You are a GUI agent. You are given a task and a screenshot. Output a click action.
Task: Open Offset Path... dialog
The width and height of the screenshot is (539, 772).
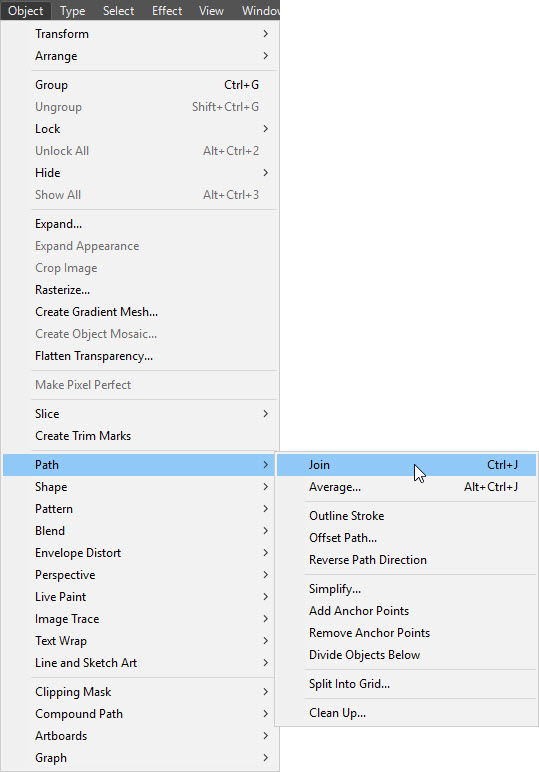click(x=406, y=538)
